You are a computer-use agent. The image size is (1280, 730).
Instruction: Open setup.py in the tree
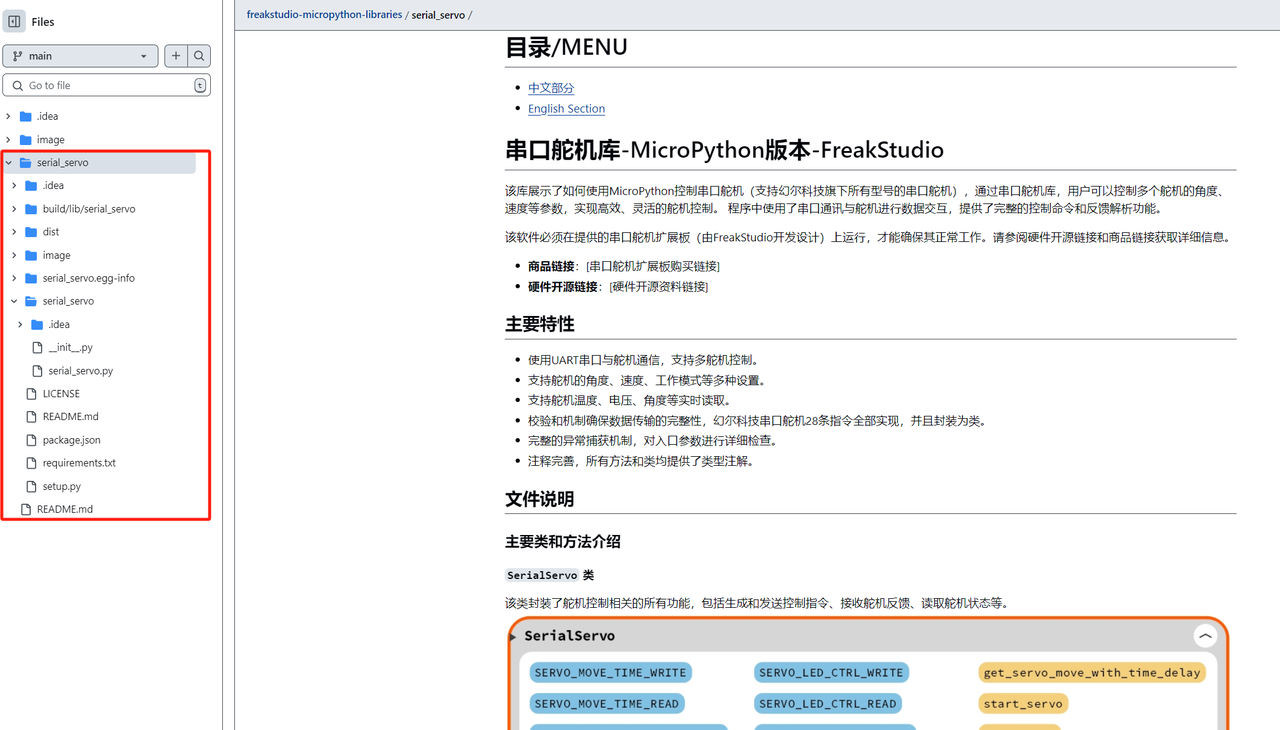pos(62,486)
